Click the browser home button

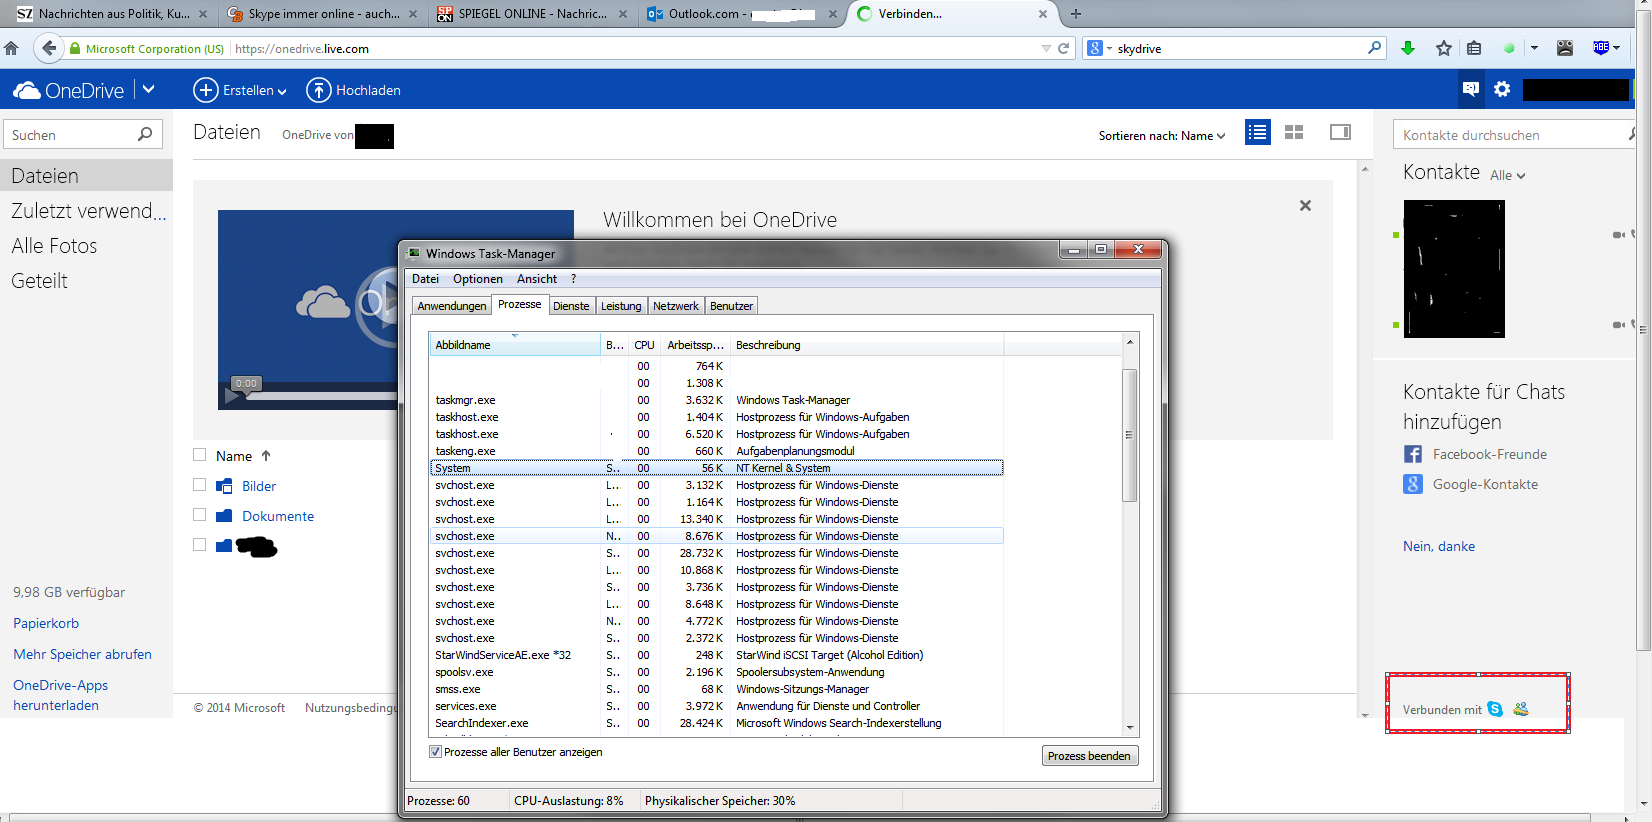pyautogui.click(x=11, y=48)
